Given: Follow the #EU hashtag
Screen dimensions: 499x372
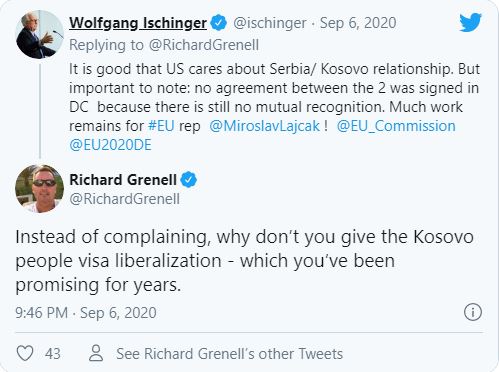Looking at the screenshot, I should pyautogui.click(x=161, y=126).
